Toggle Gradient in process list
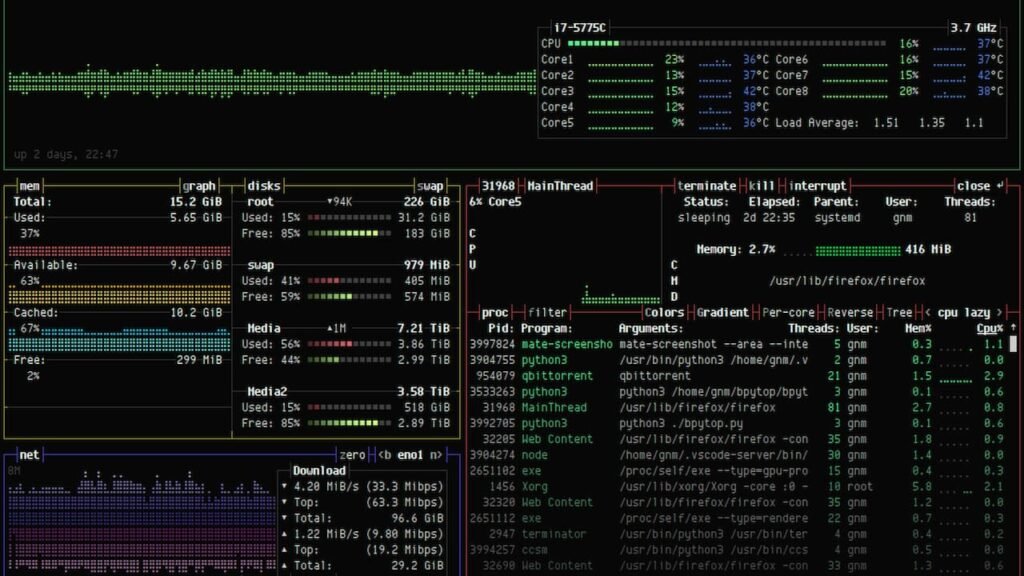1024x576 pixels. 722,312
